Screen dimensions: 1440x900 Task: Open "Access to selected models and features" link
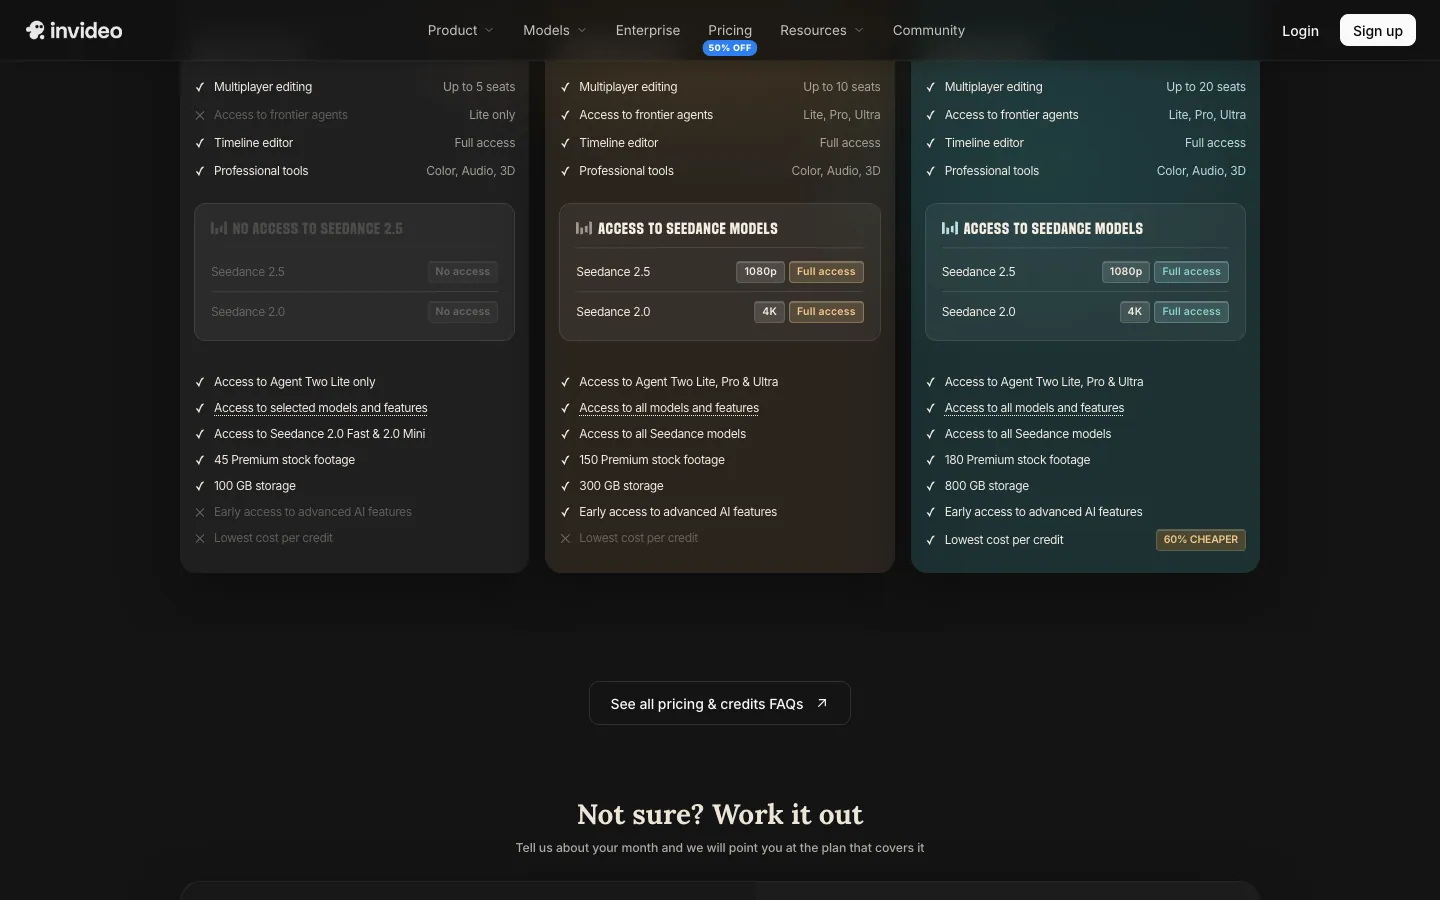pos(321,408)
